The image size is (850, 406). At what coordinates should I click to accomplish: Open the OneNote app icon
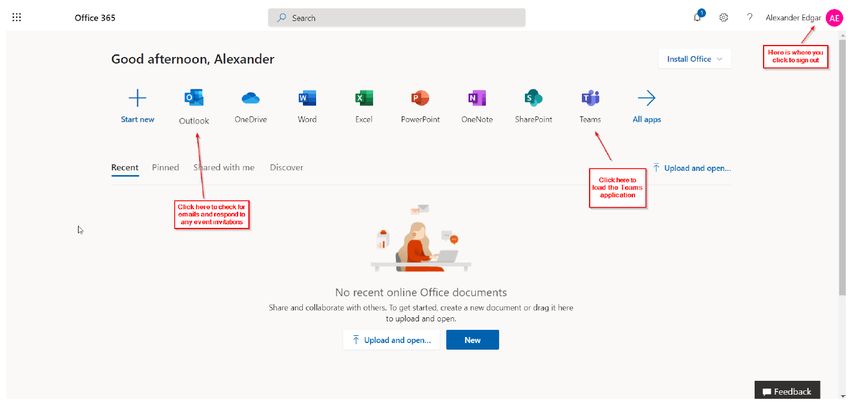(477, 98)
